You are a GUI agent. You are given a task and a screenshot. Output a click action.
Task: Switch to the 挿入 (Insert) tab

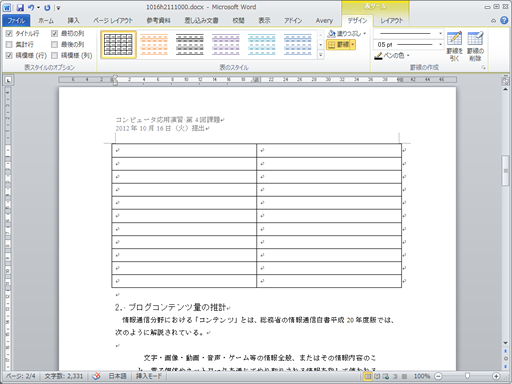click(73, 21)
